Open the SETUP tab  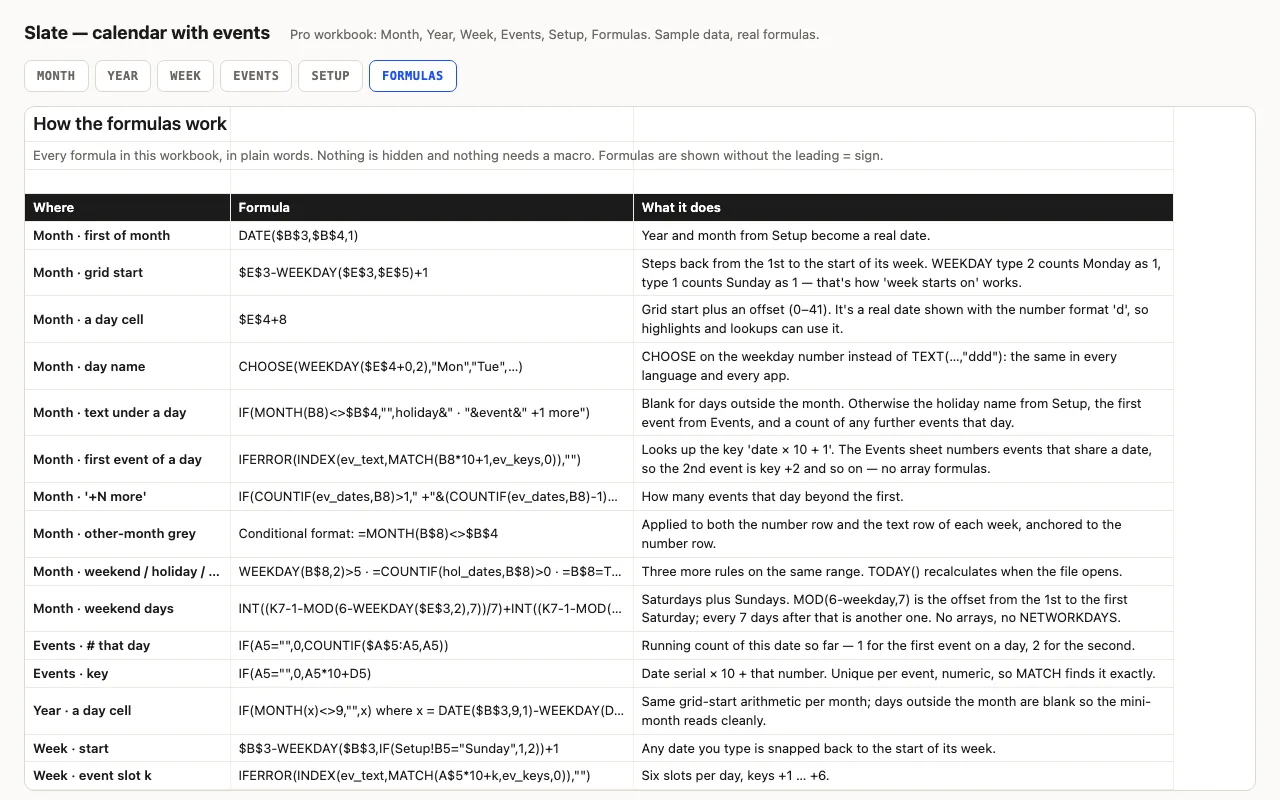[x=330, y=76]
